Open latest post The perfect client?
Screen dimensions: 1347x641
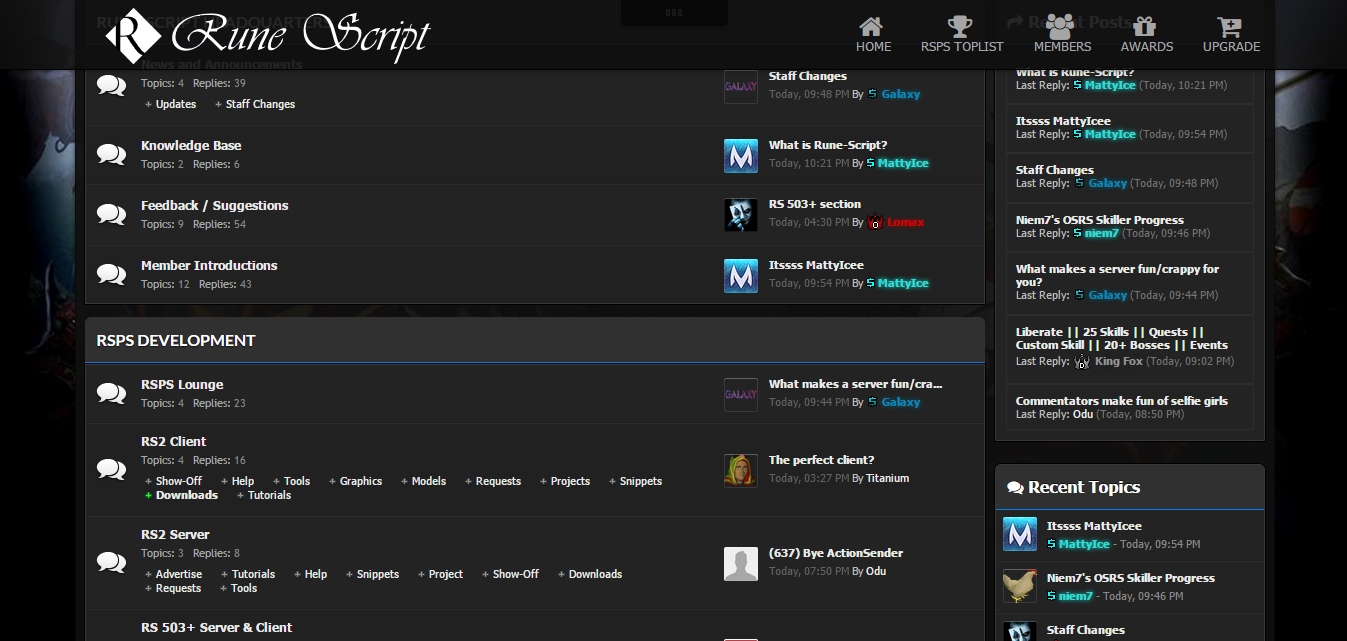coord(822,460)
